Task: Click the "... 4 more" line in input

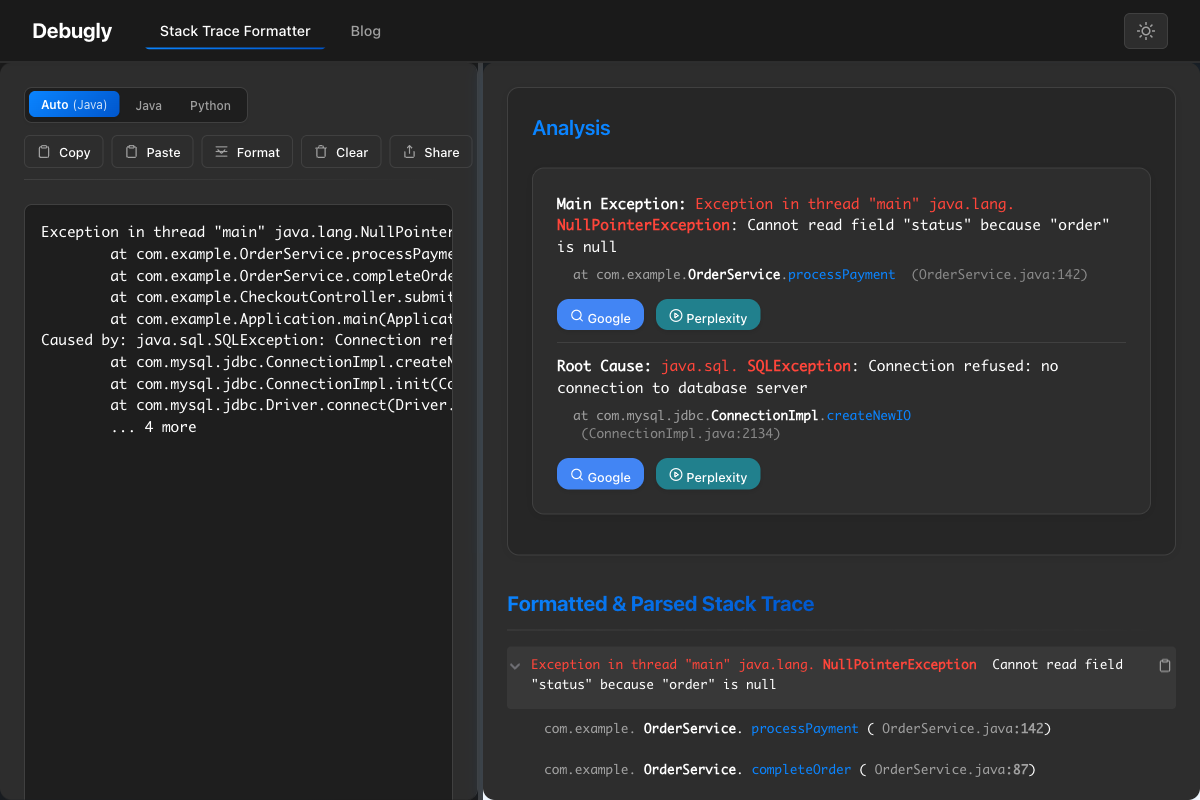Action: (154, 427)
